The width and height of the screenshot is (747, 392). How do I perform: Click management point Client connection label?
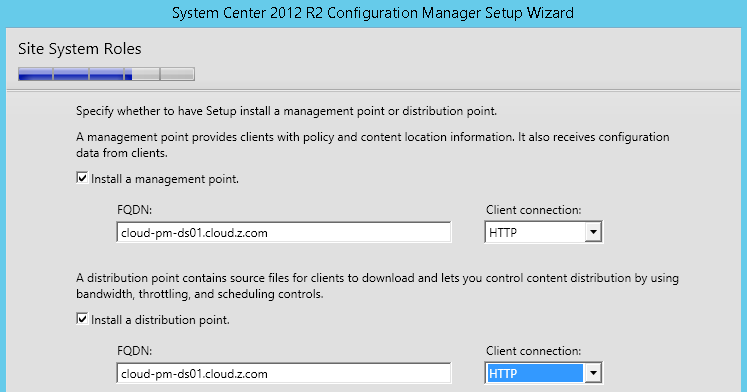click(x=534, y=210)
